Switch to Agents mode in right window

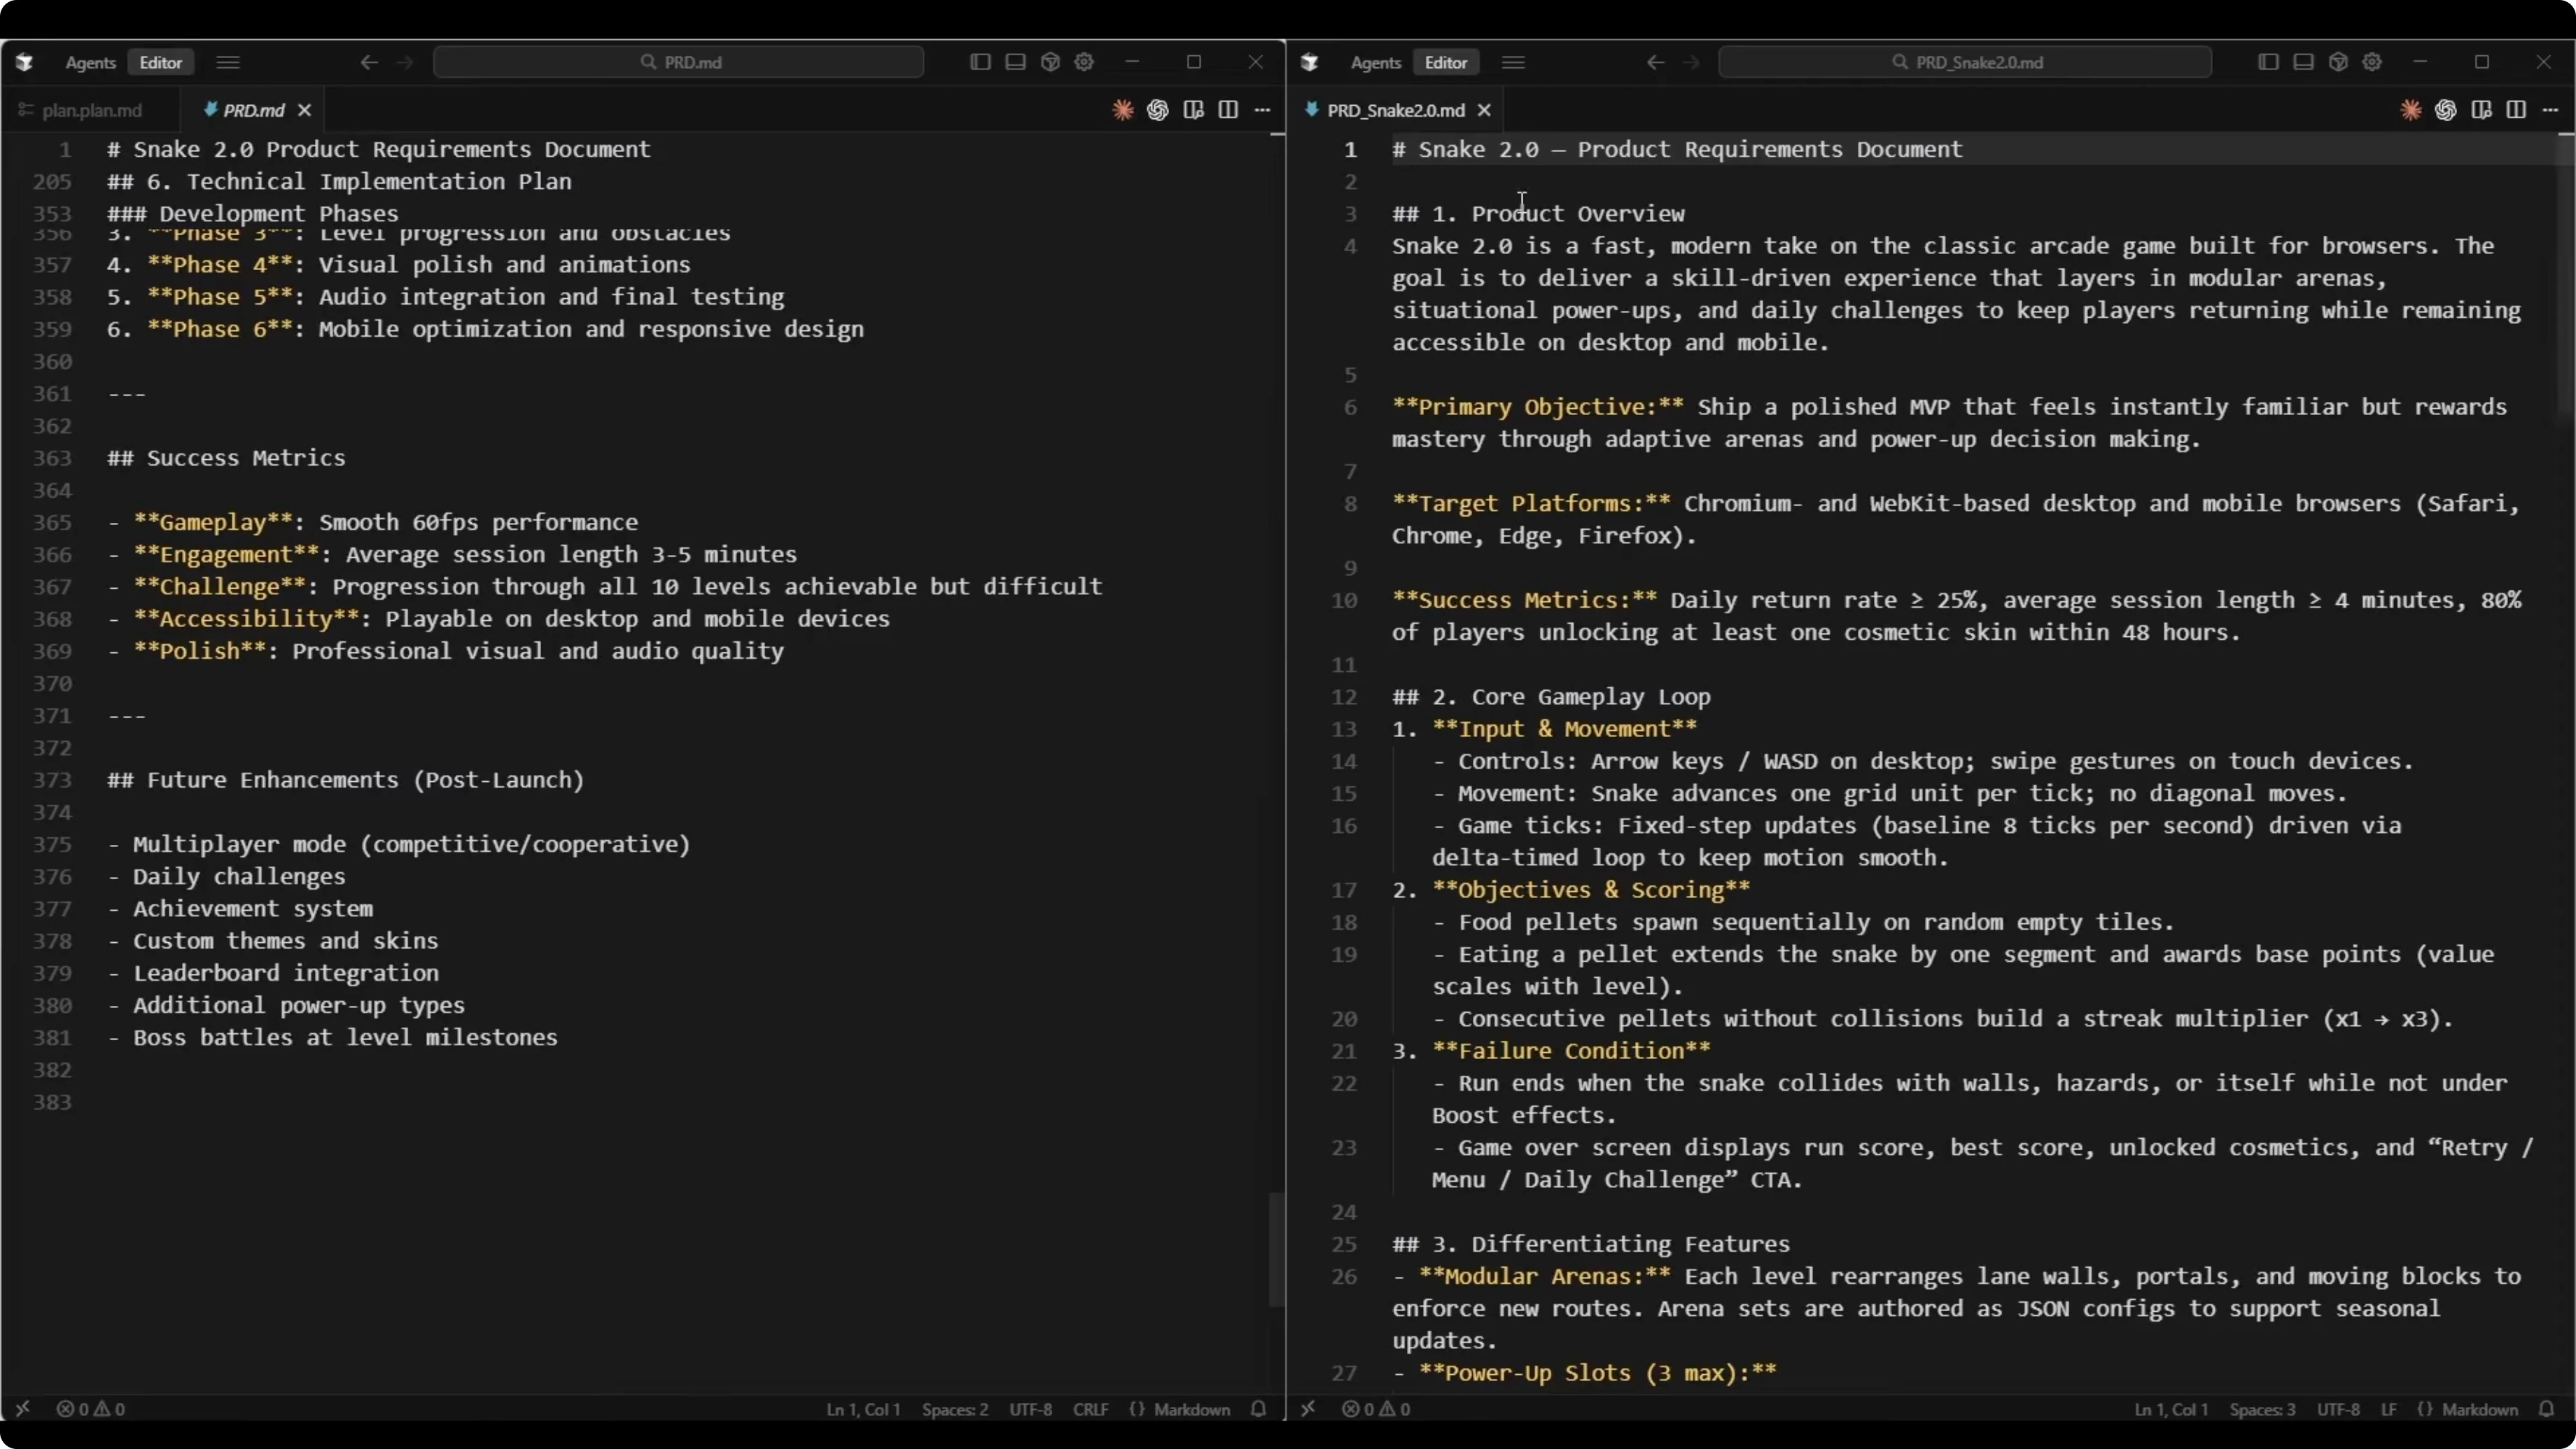tap(1375, 62)
